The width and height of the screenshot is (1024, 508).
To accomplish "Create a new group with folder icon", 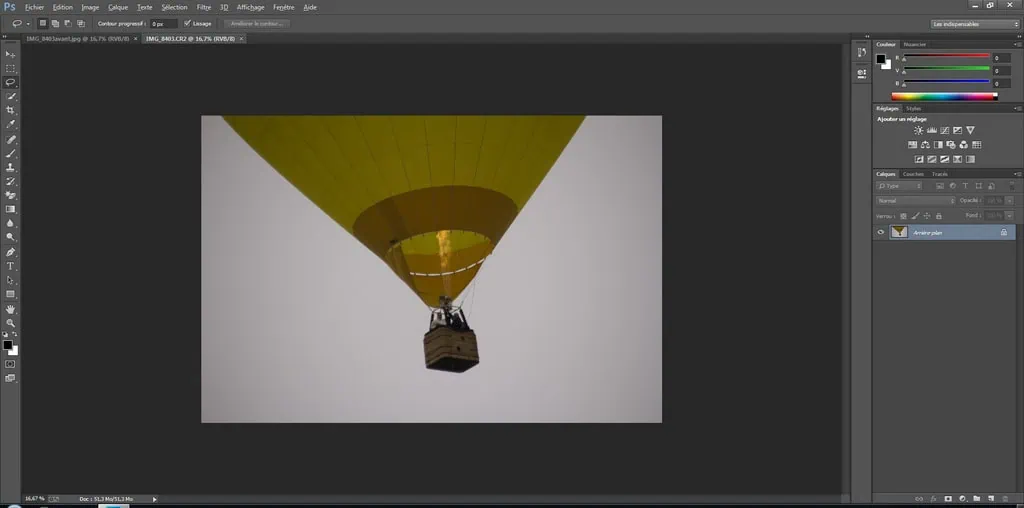I will (x=976, y=497).
